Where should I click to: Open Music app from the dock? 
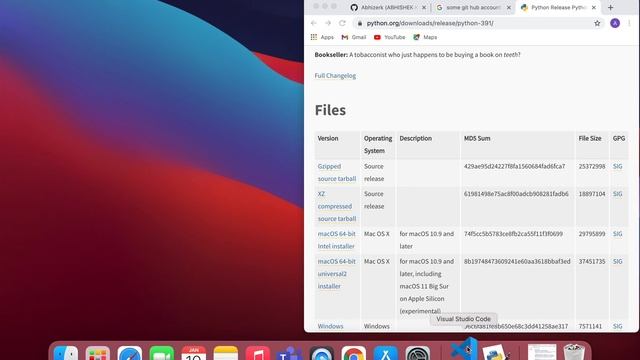coord(258,353)
